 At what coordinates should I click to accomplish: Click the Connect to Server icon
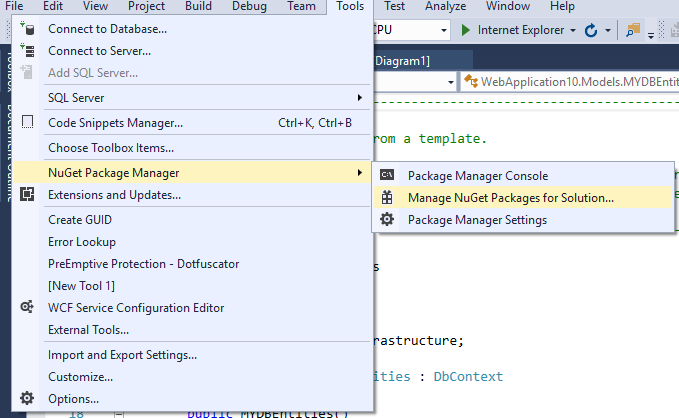[28, 50]
